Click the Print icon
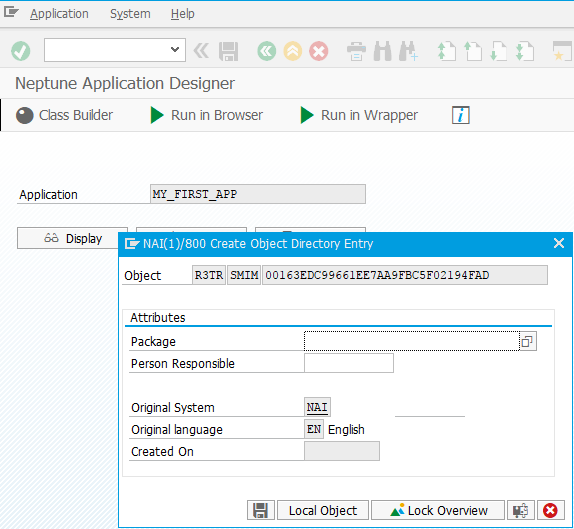Image resolution: width=574 pixels, height=529 pixels. pos(356,51)
